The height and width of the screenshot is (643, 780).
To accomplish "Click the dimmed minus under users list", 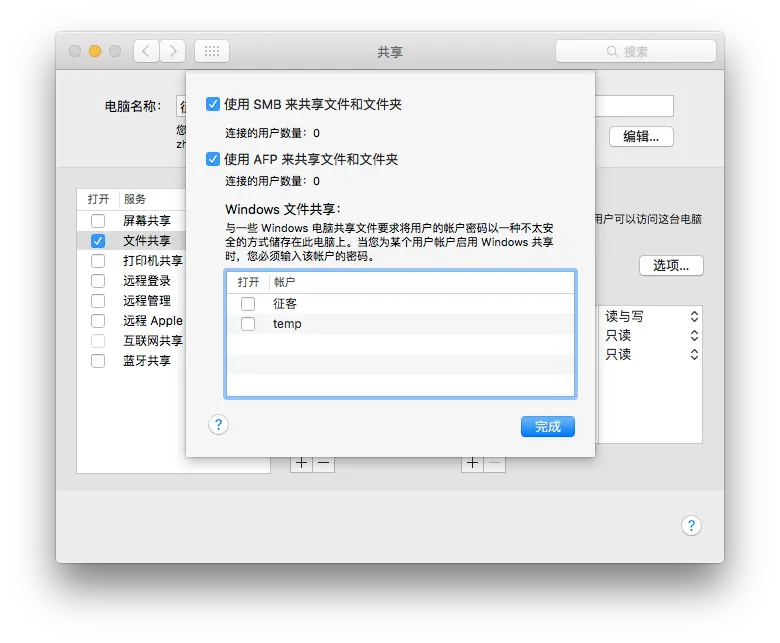I will pos(494,464).
